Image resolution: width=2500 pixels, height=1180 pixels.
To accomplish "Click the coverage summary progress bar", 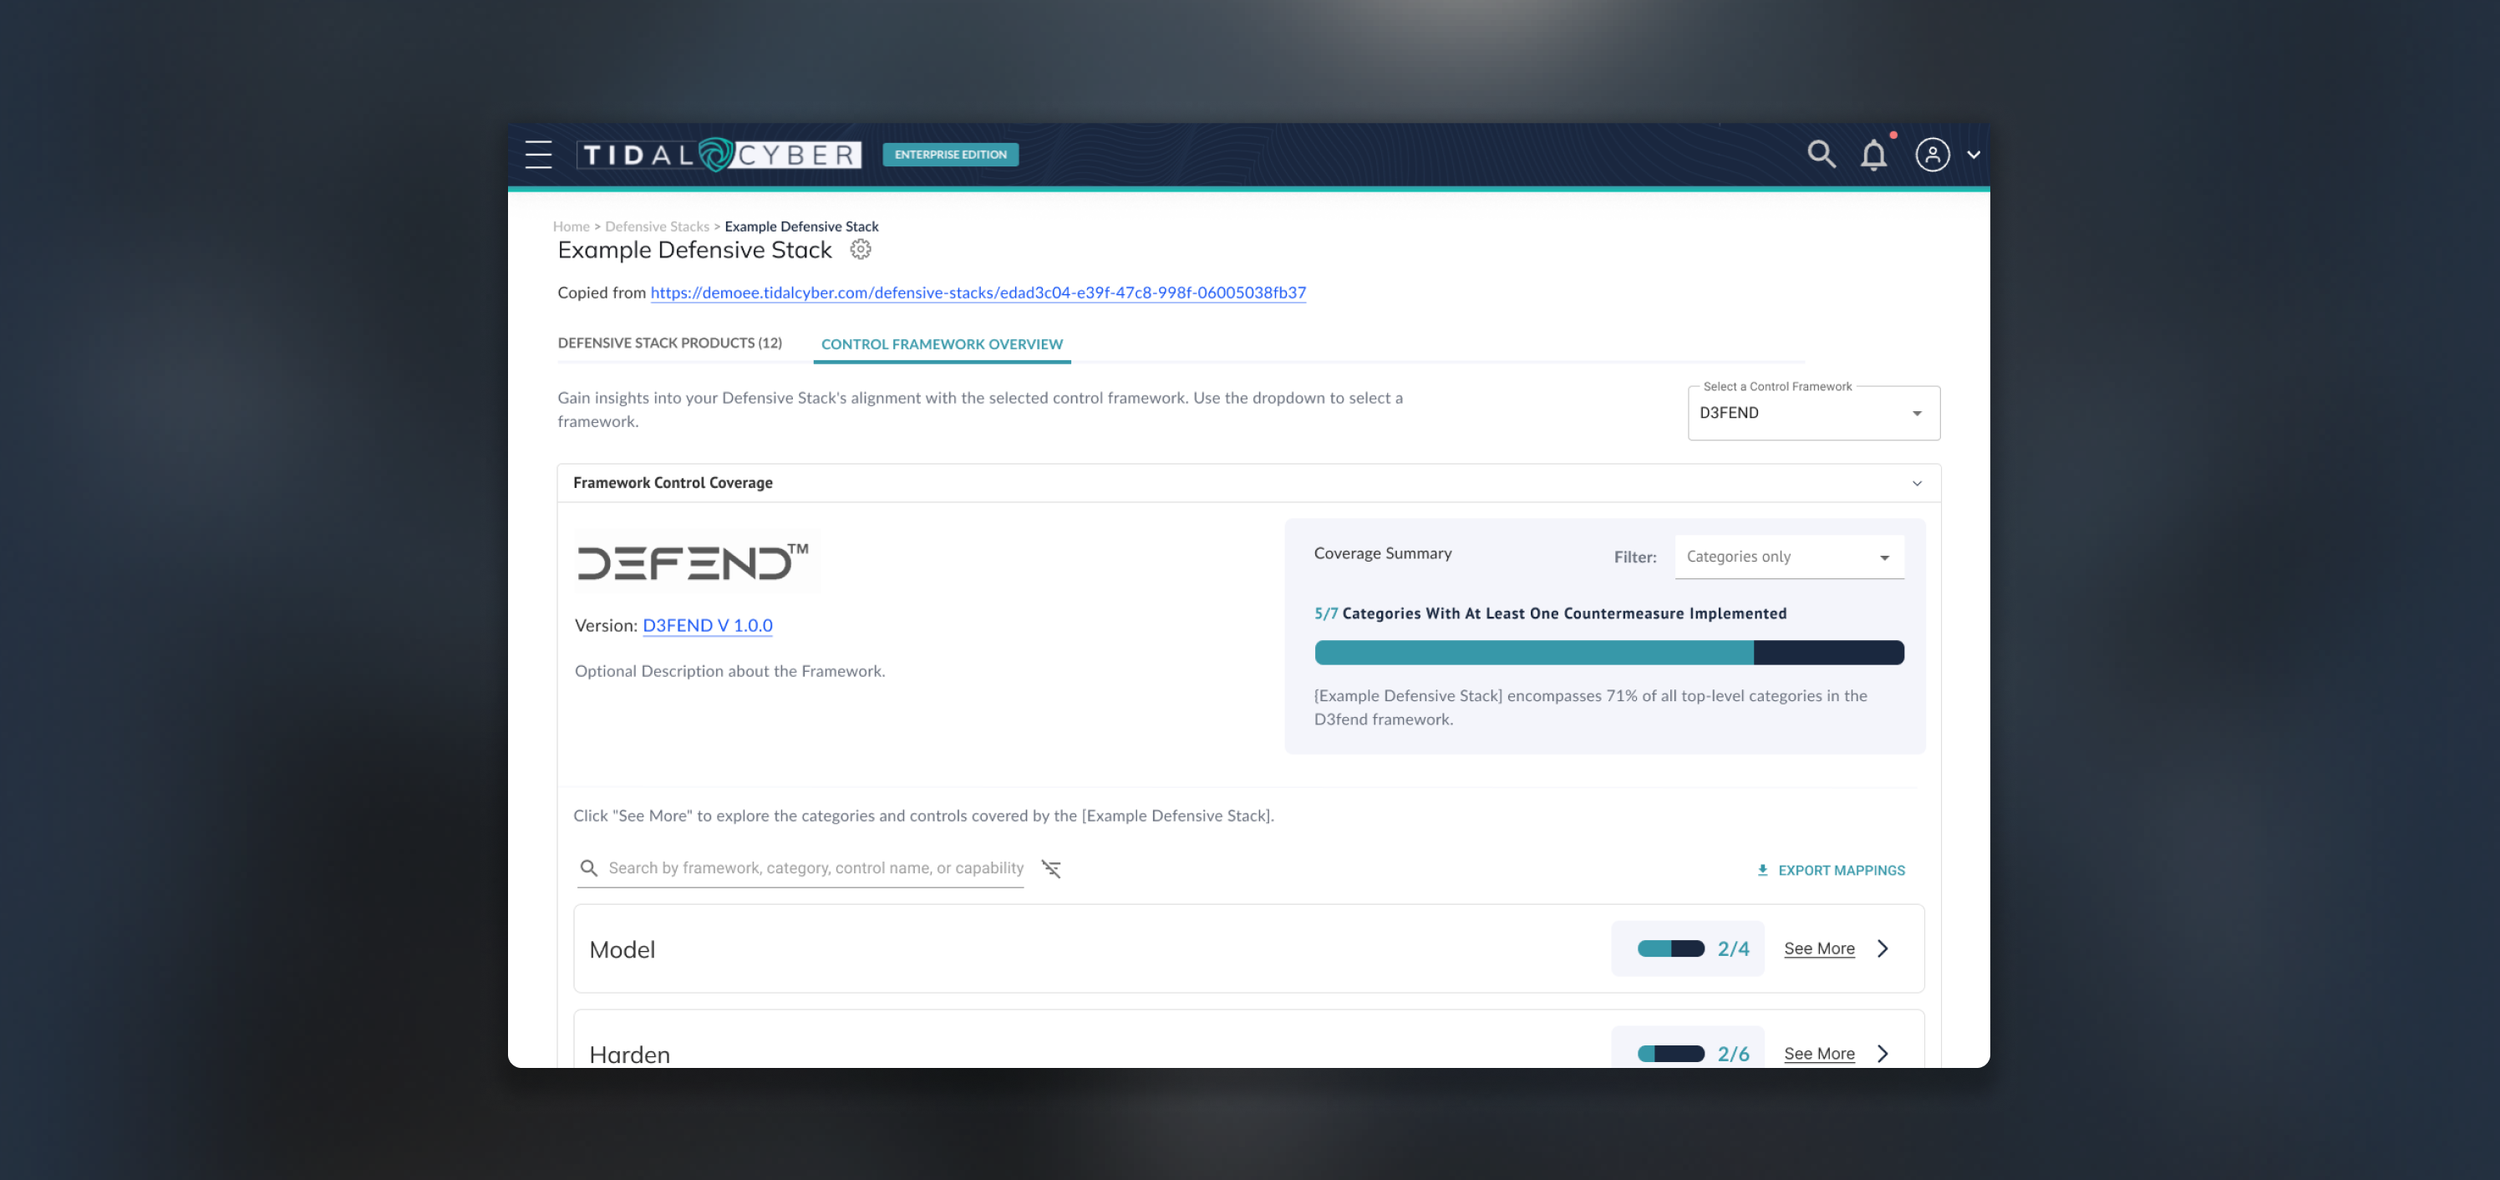I will pos(1608,653).
